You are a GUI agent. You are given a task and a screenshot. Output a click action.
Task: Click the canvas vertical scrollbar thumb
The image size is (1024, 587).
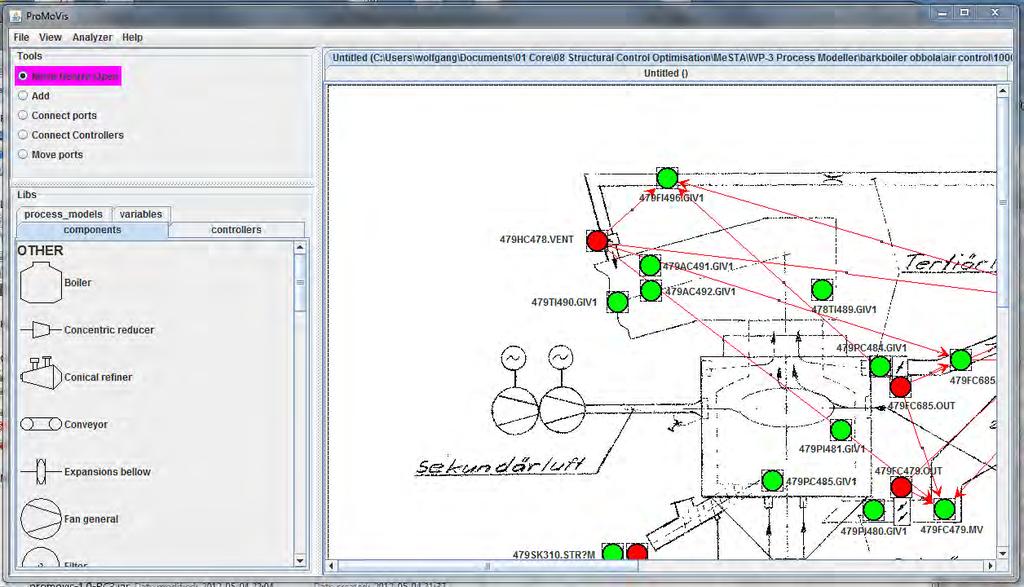(x=1002, y=202)
